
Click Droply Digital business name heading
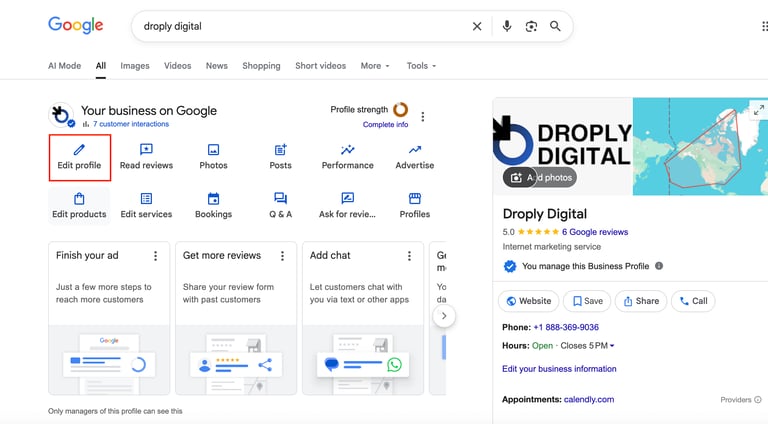pyautogui.click(x=545, y=214)
